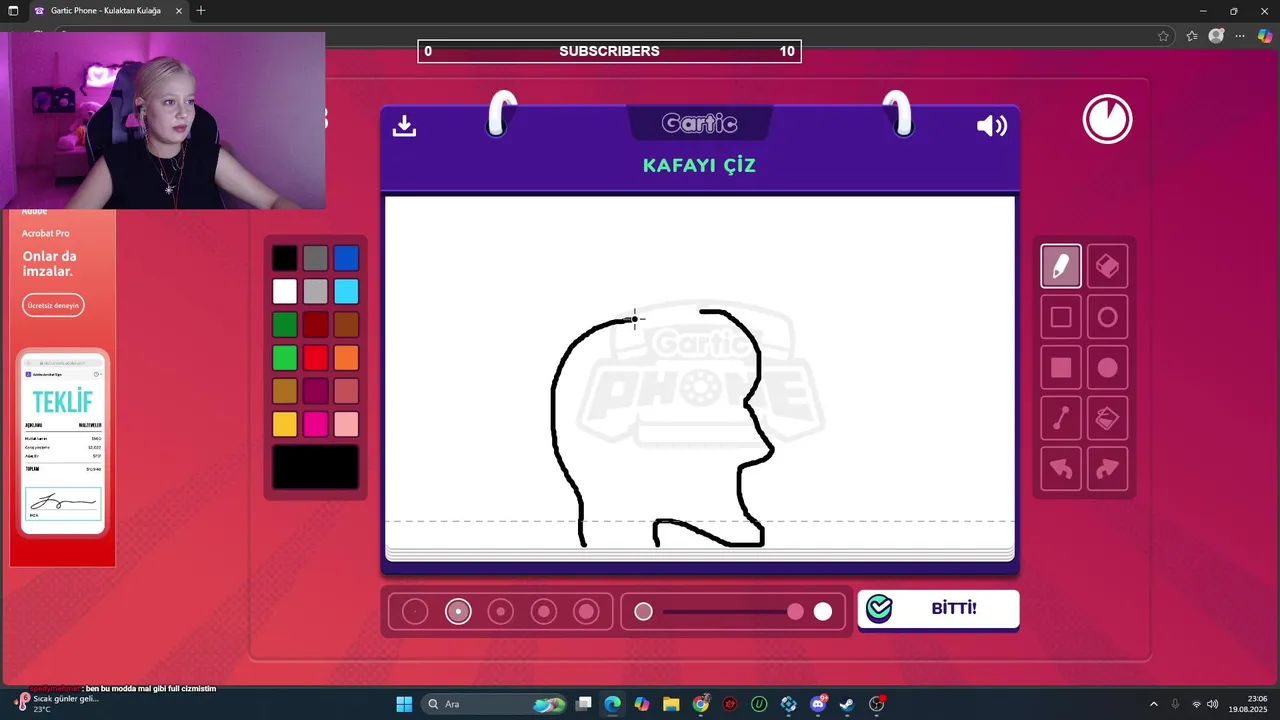1280x720 pixels.
Task: Click the taskbar Ara search box
Action: (x=495, y=704)
